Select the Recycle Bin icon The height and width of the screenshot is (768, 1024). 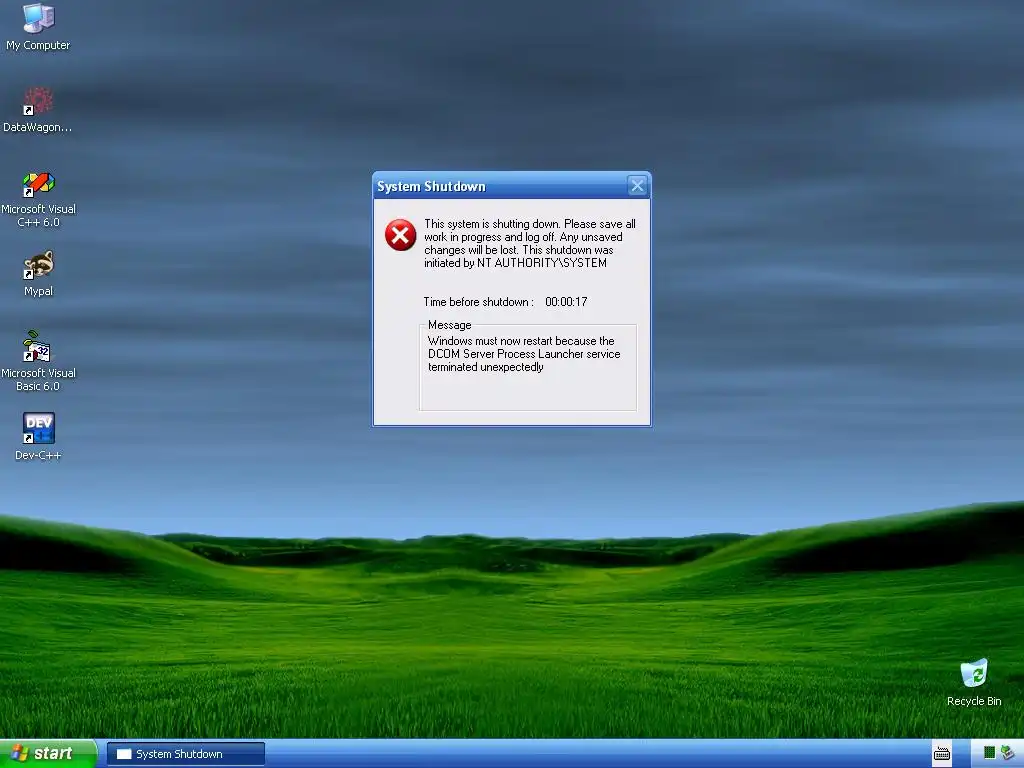tap(974, 682)
